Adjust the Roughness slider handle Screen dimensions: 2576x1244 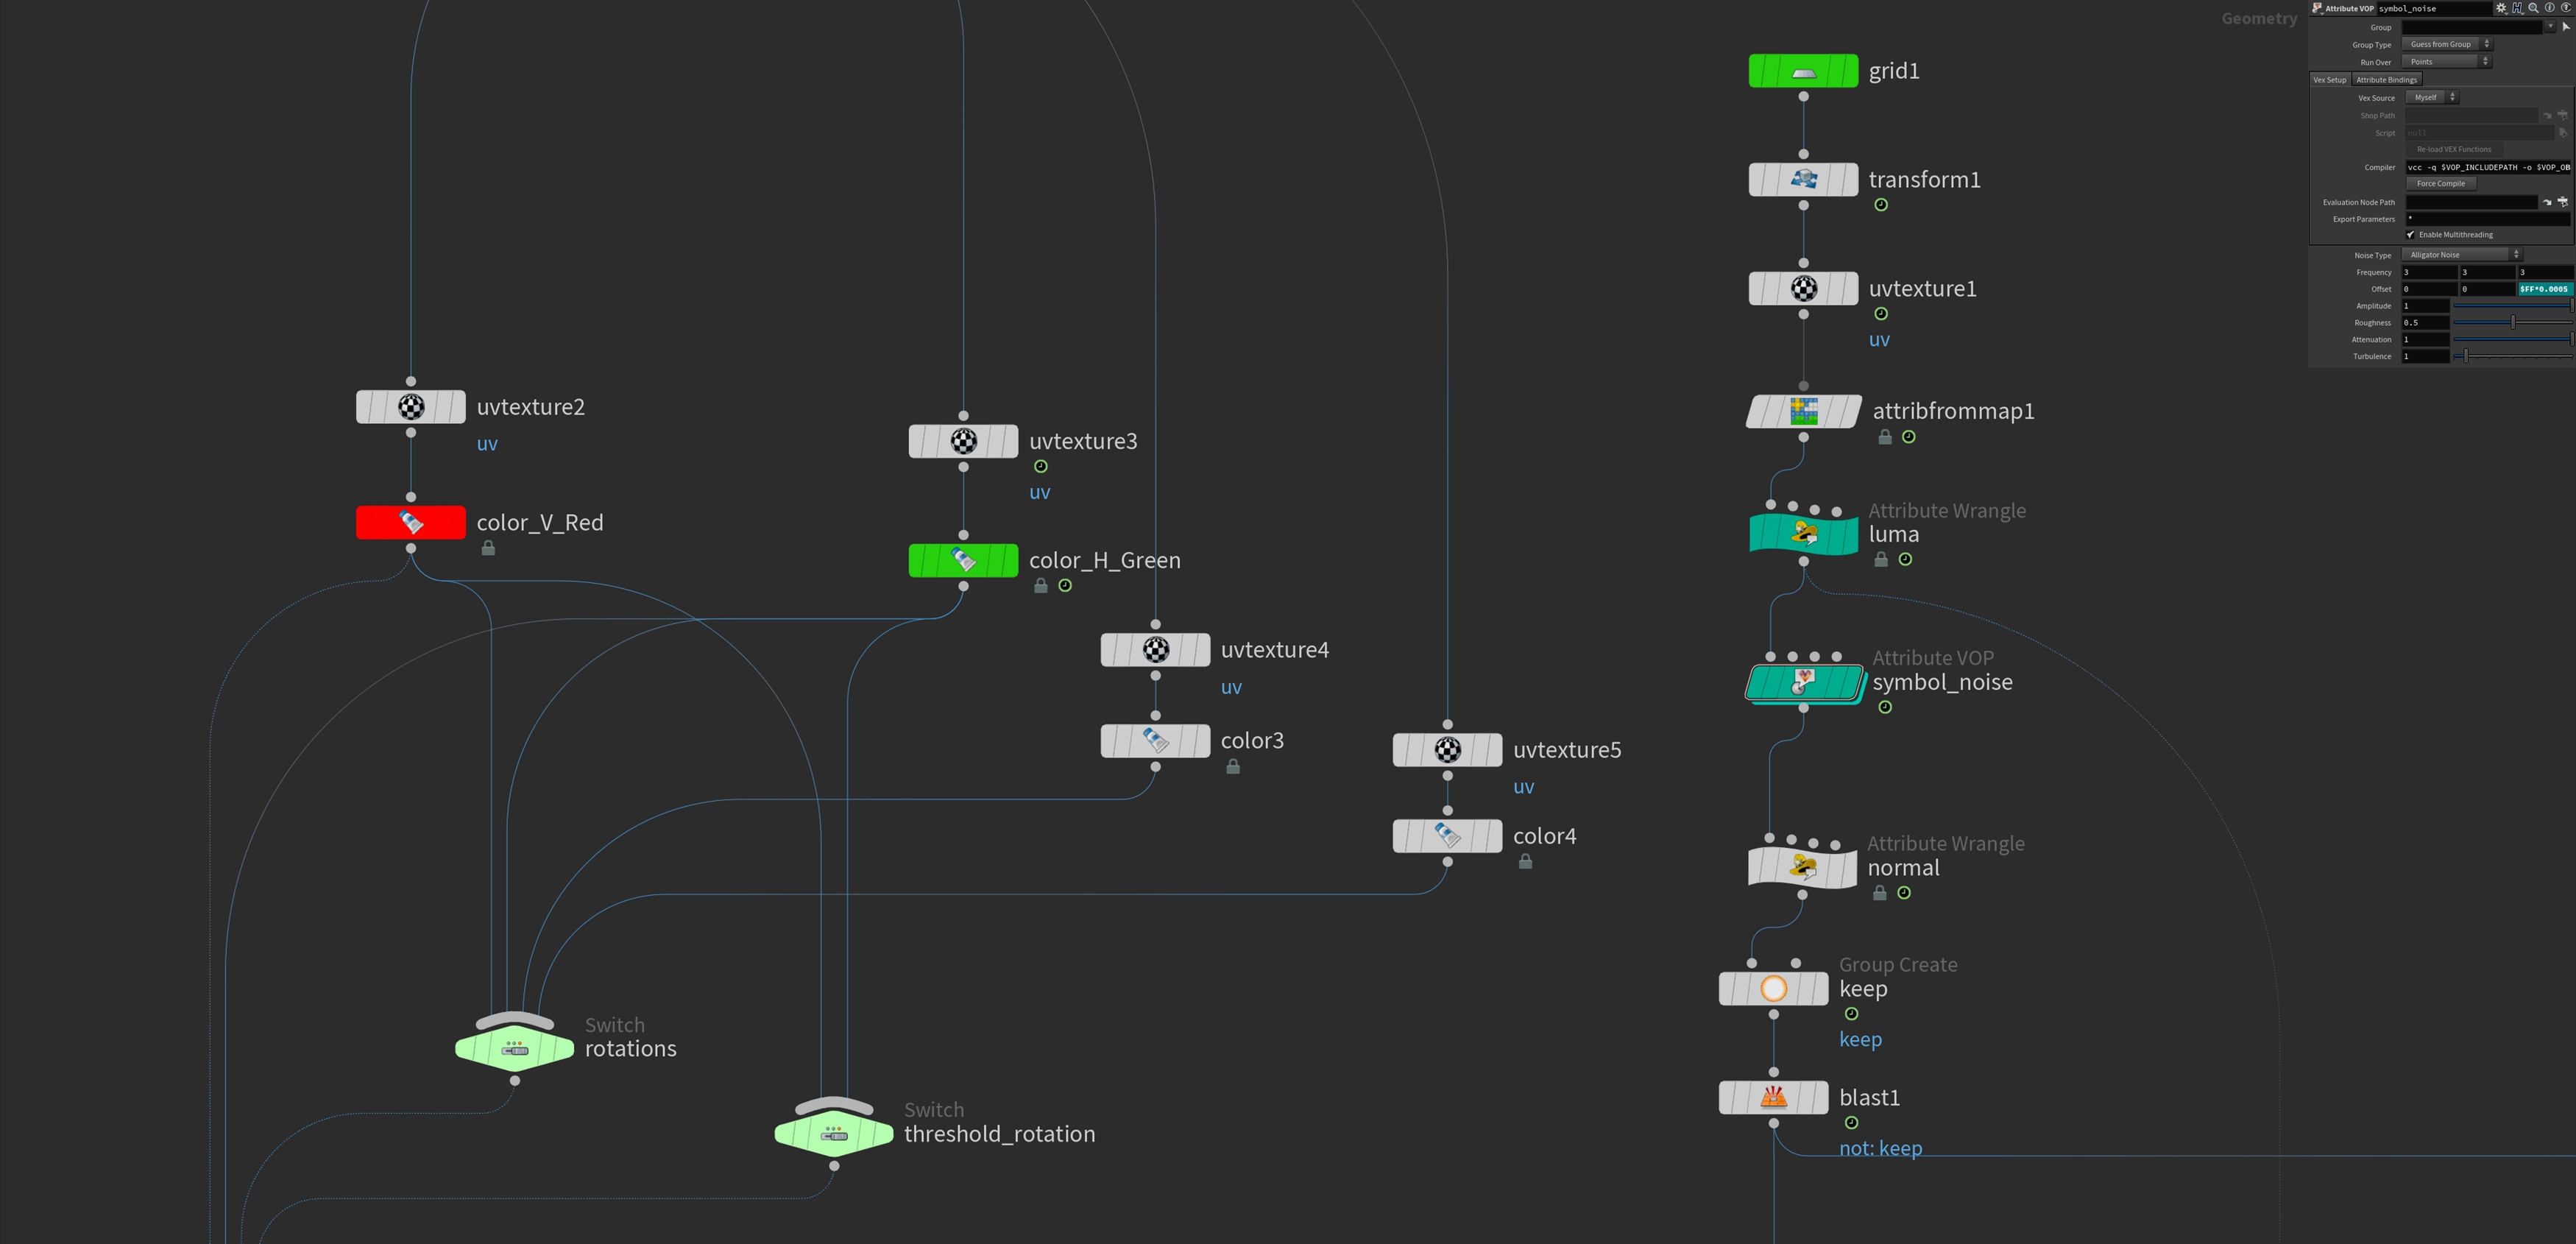2512,322
